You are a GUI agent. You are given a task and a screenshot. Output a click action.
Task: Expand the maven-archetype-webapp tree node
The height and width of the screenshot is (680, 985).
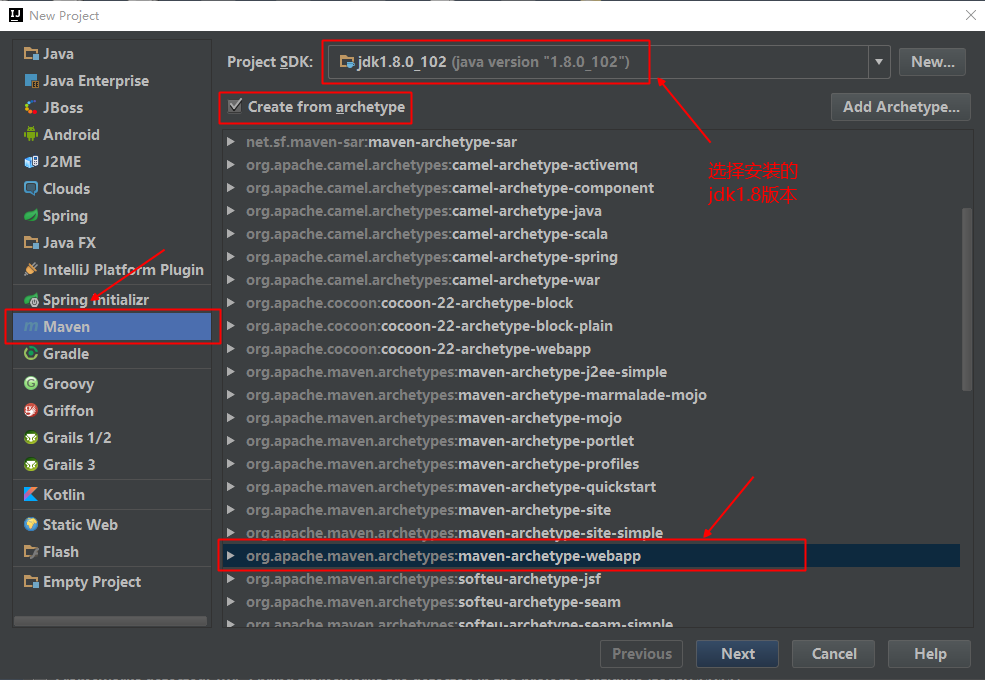232,556
